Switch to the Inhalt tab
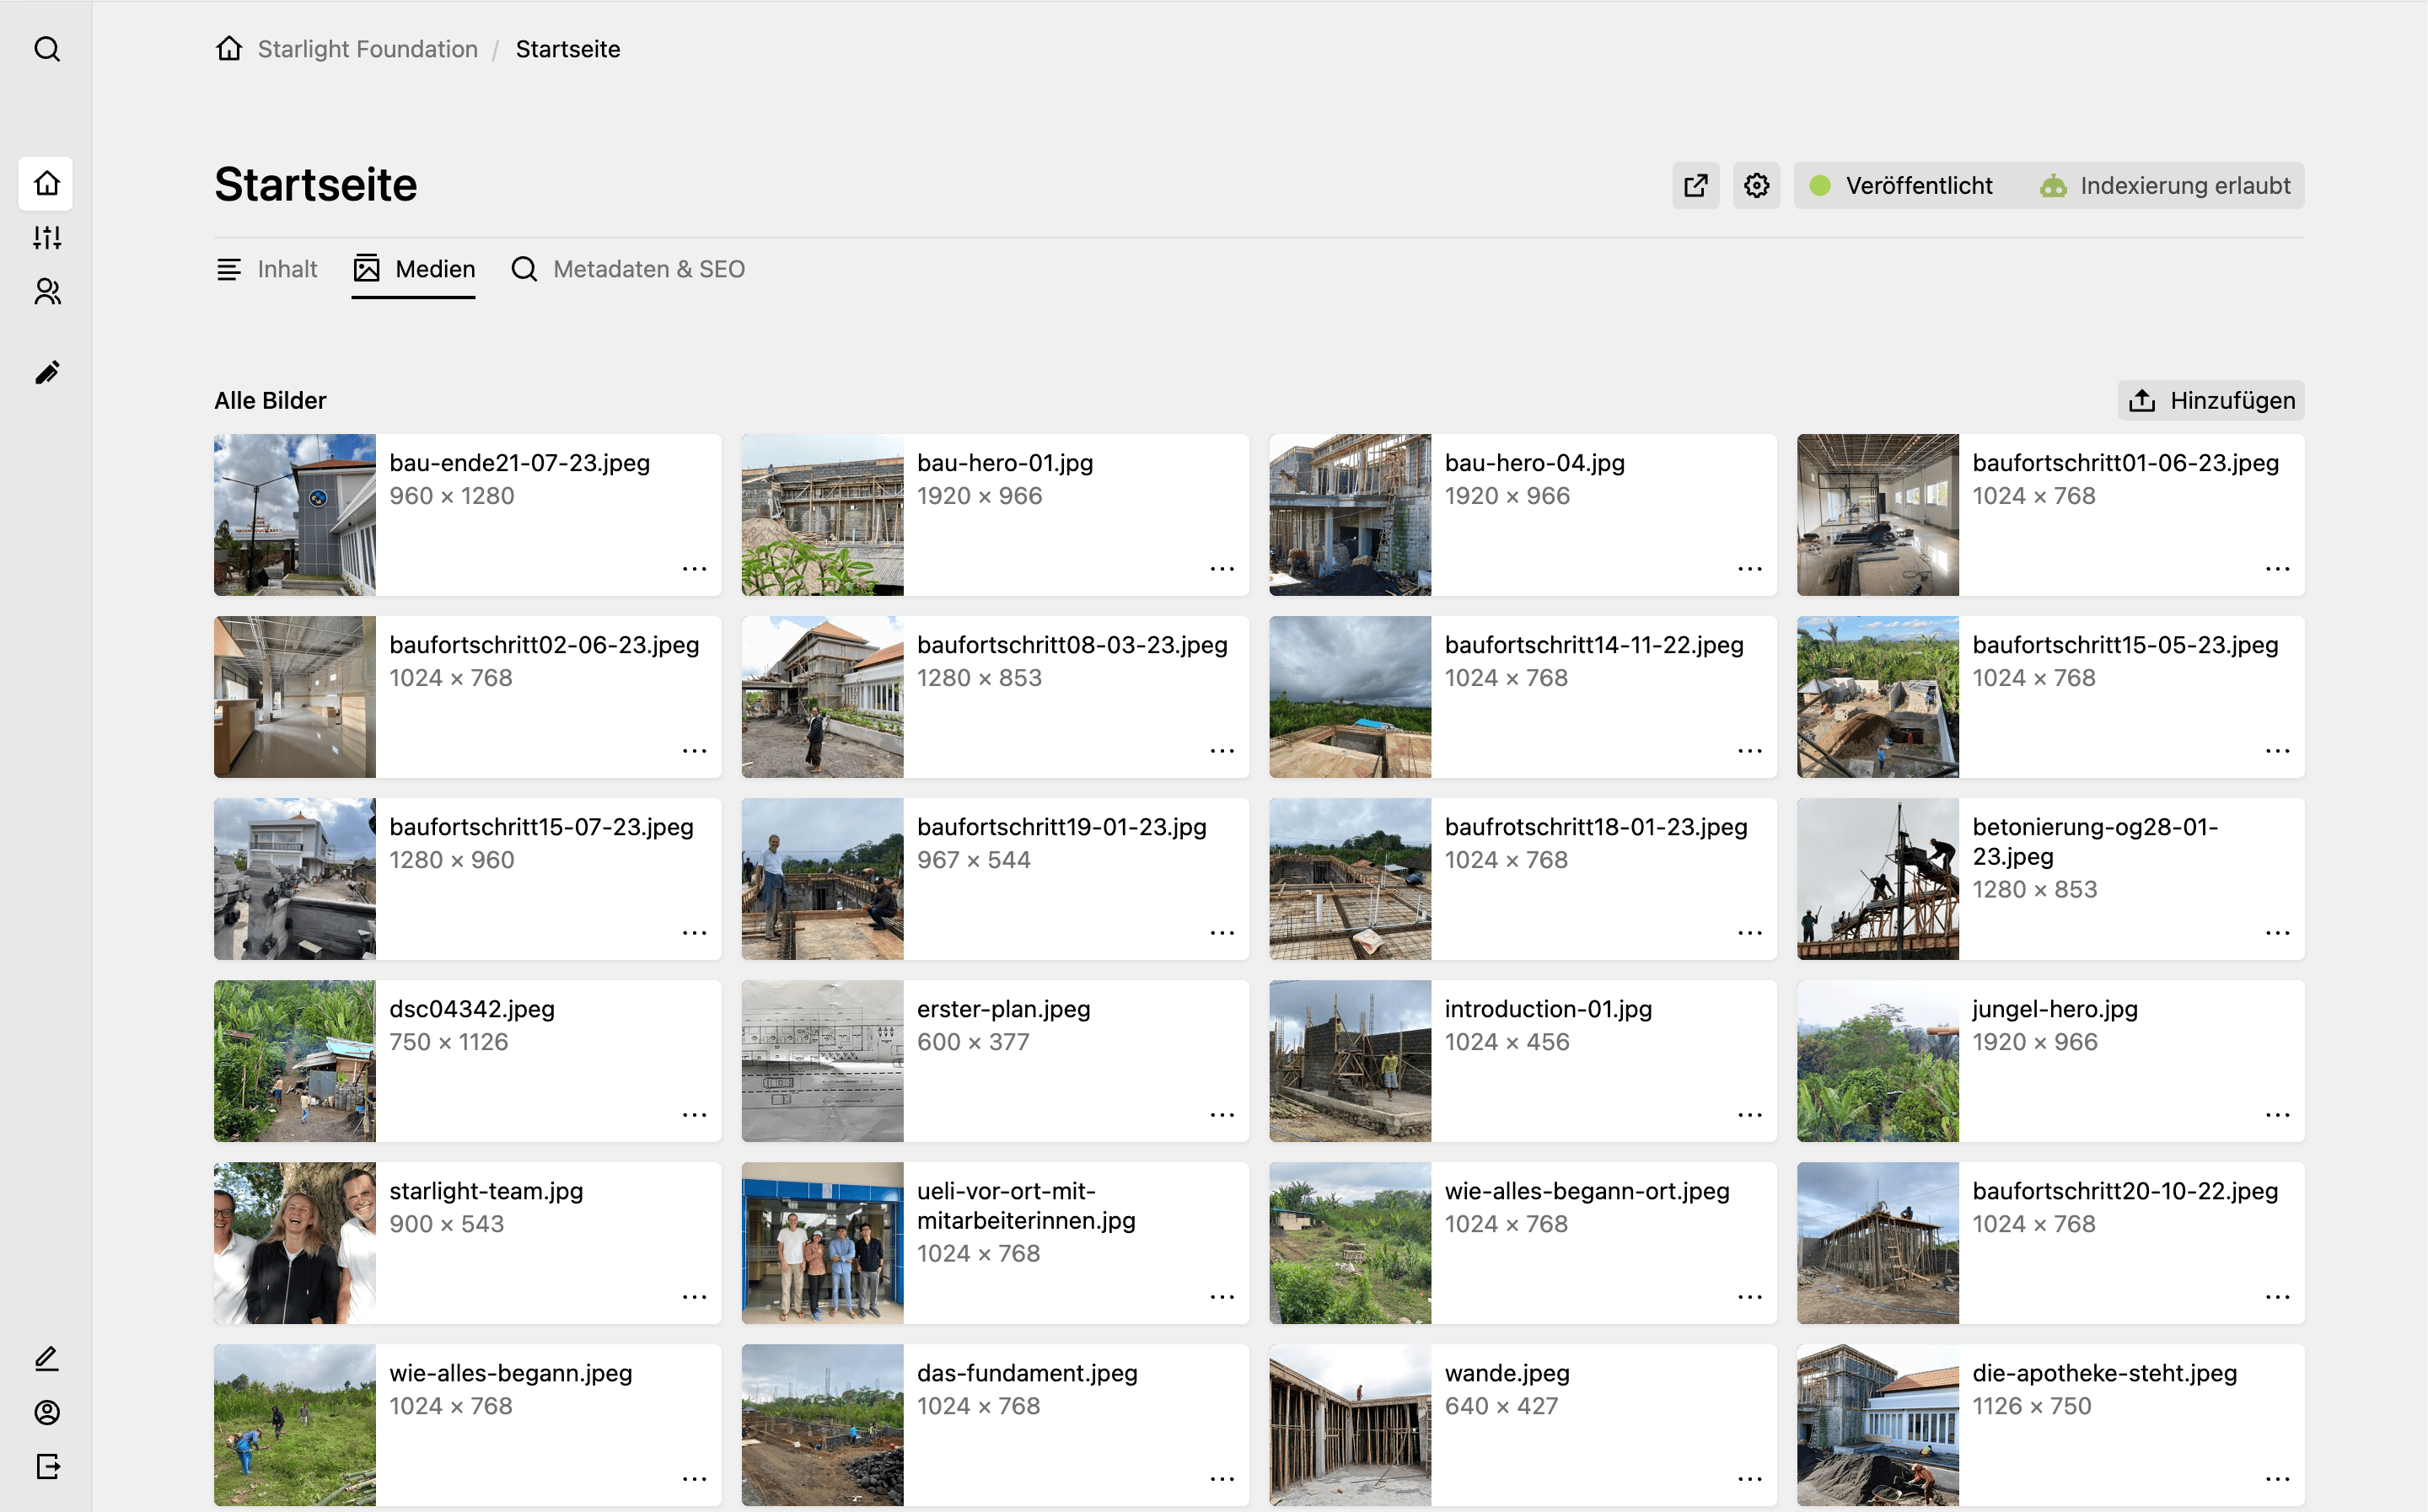 coord(267,269)
